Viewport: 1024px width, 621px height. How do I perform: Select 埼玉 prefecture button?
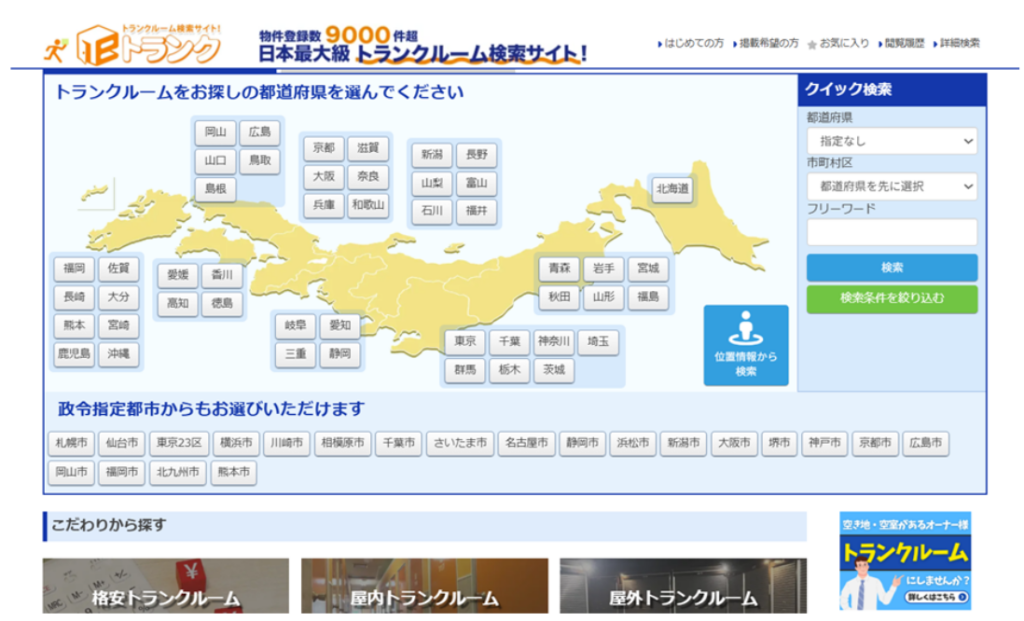(598, 342)
